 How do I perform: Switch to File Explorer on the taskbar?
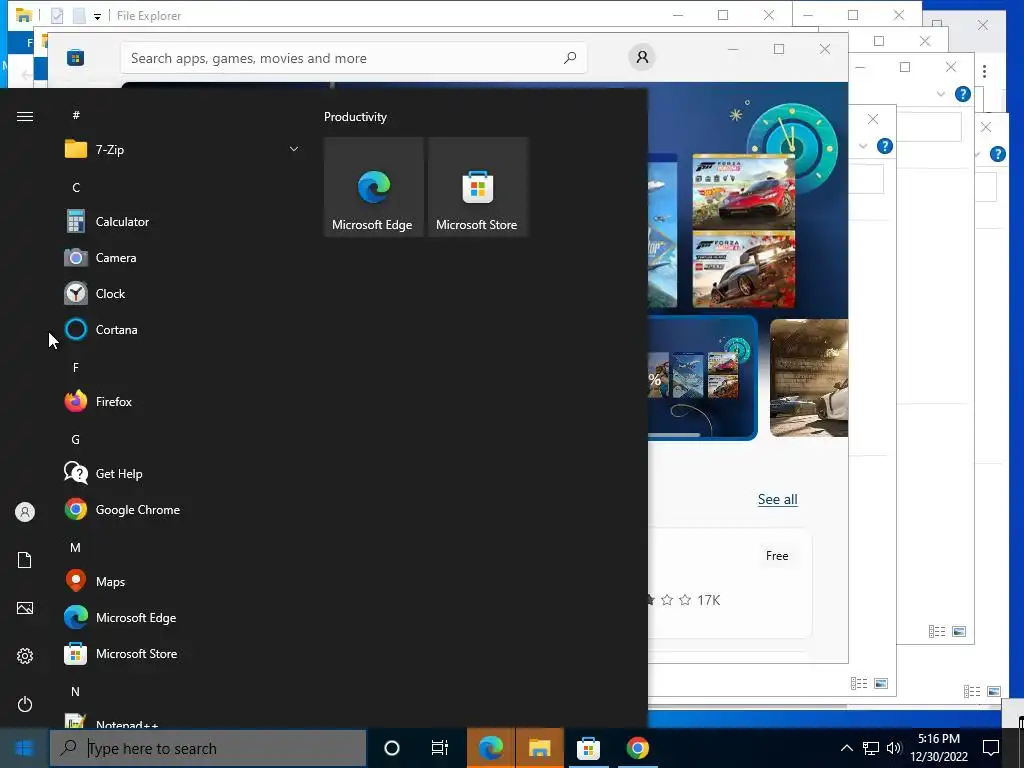point(539,748)
